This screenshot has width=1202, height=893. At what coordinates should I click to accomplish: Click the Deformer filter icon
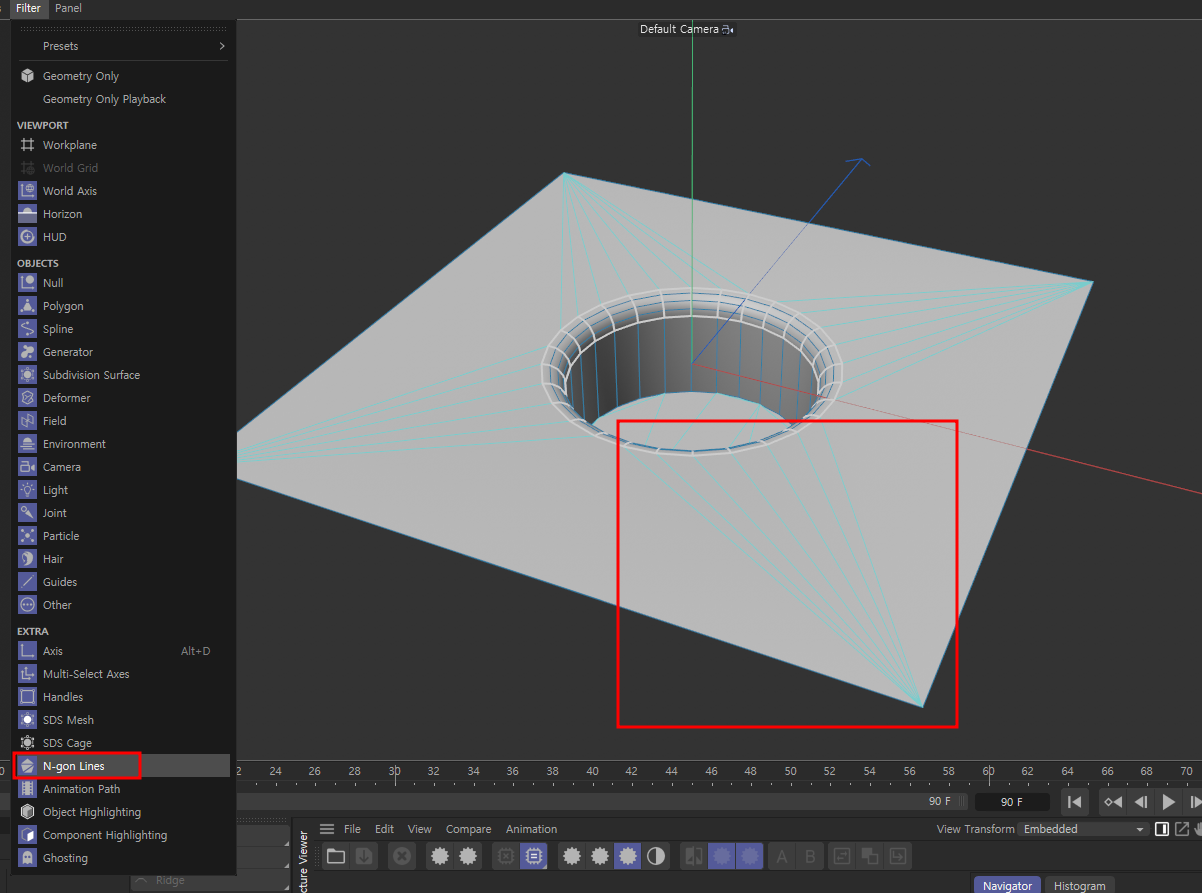pyautogui.click(x=28, y=398)
